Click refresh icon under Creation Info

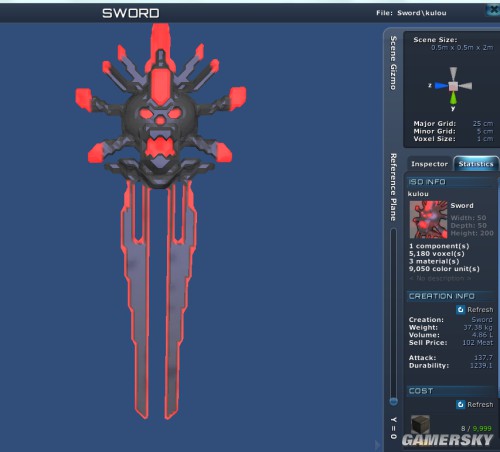coord(461,310)
